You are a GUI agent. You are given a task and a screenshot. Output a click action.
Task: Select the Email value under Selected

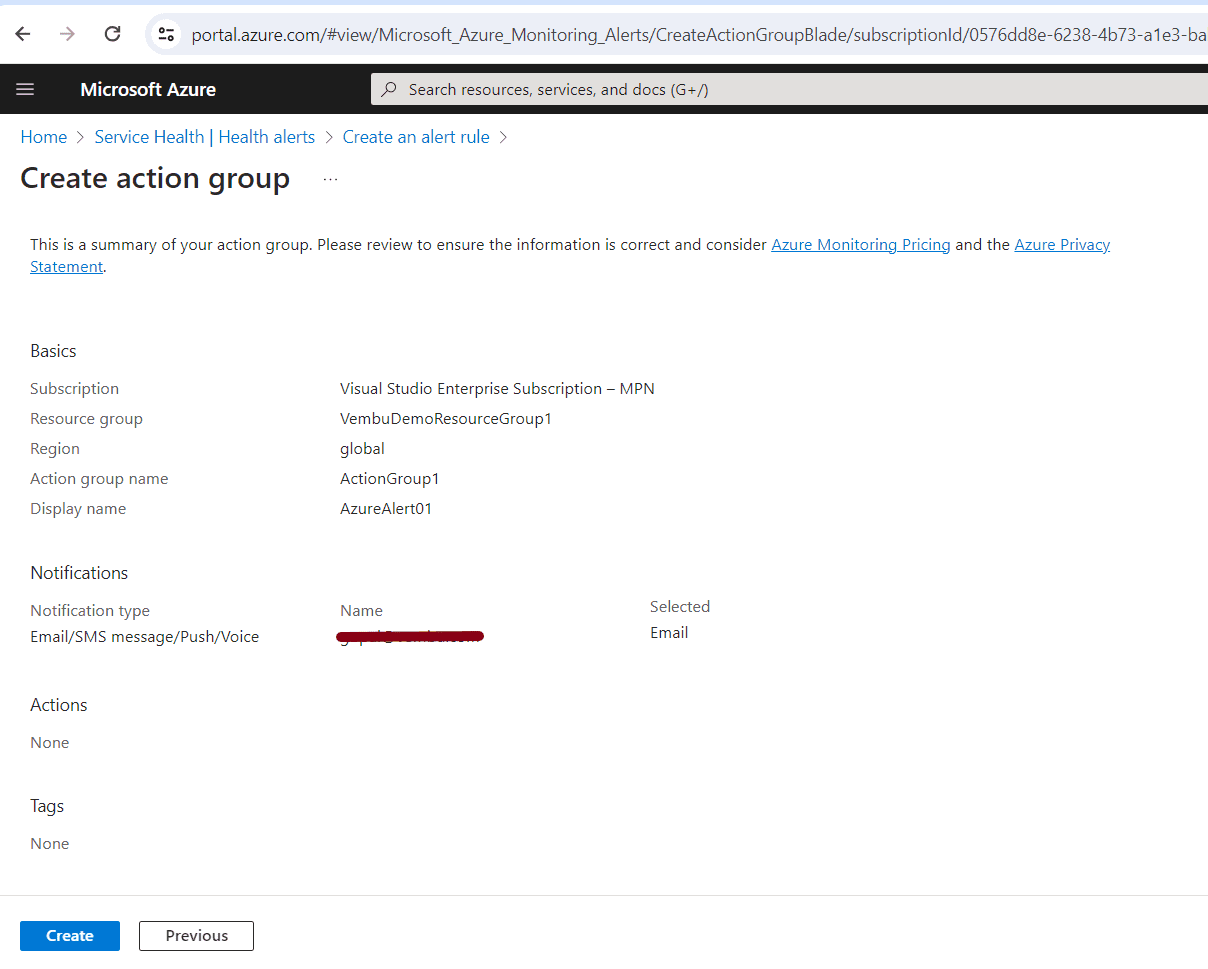[669, 633]
